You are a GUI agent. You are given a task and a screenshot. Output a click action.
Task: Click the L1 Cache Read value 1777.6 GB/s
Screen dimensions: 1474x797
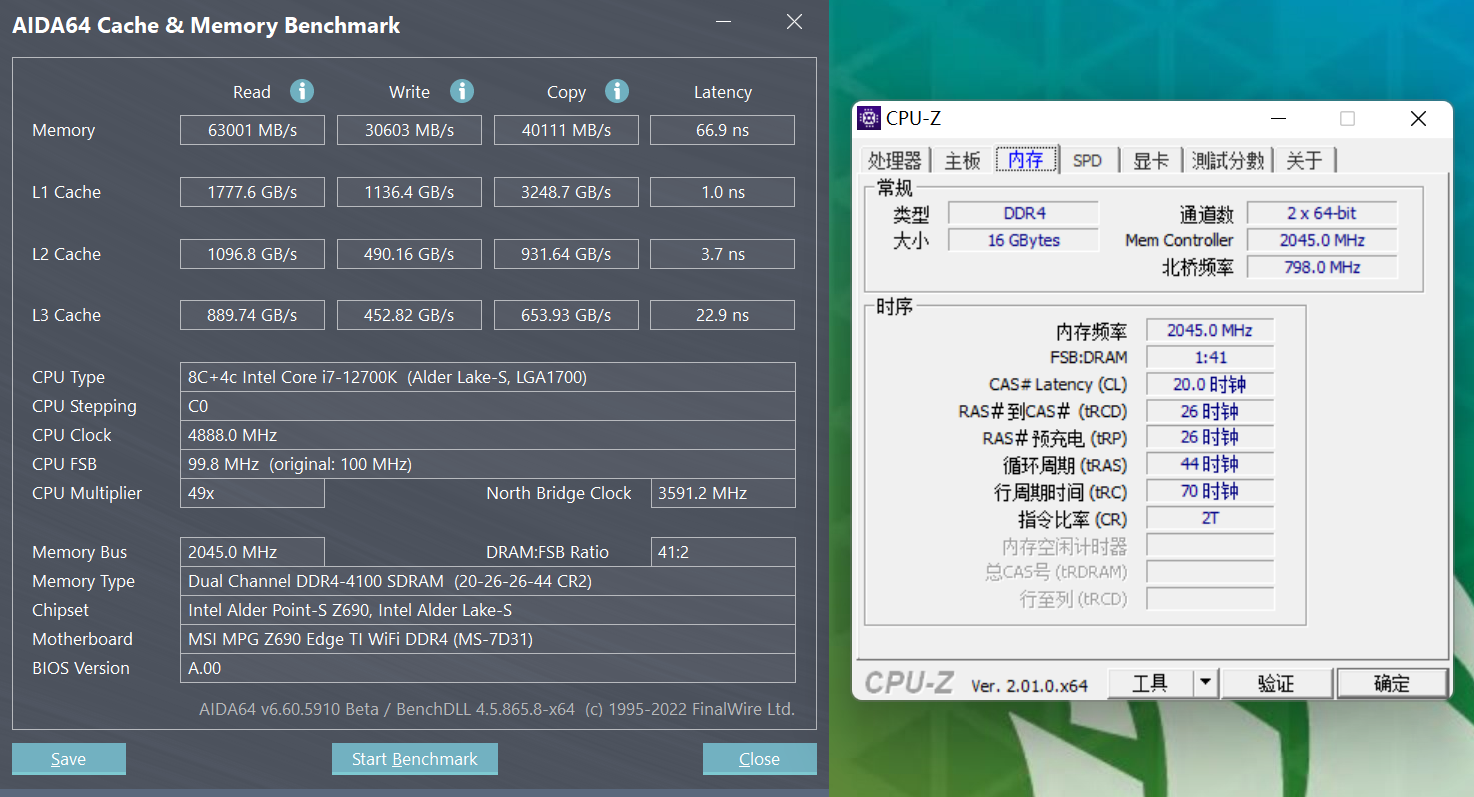[252, 192]
